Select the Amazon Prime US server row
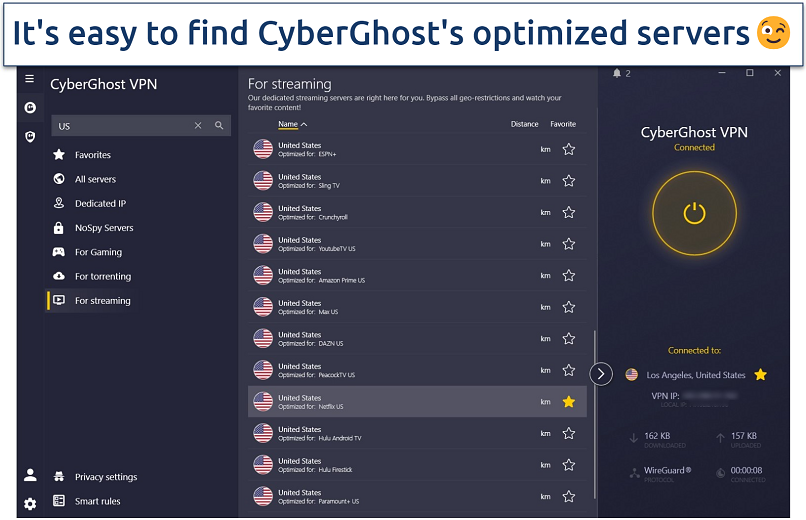The image size is (806, 520). [417, 276]
